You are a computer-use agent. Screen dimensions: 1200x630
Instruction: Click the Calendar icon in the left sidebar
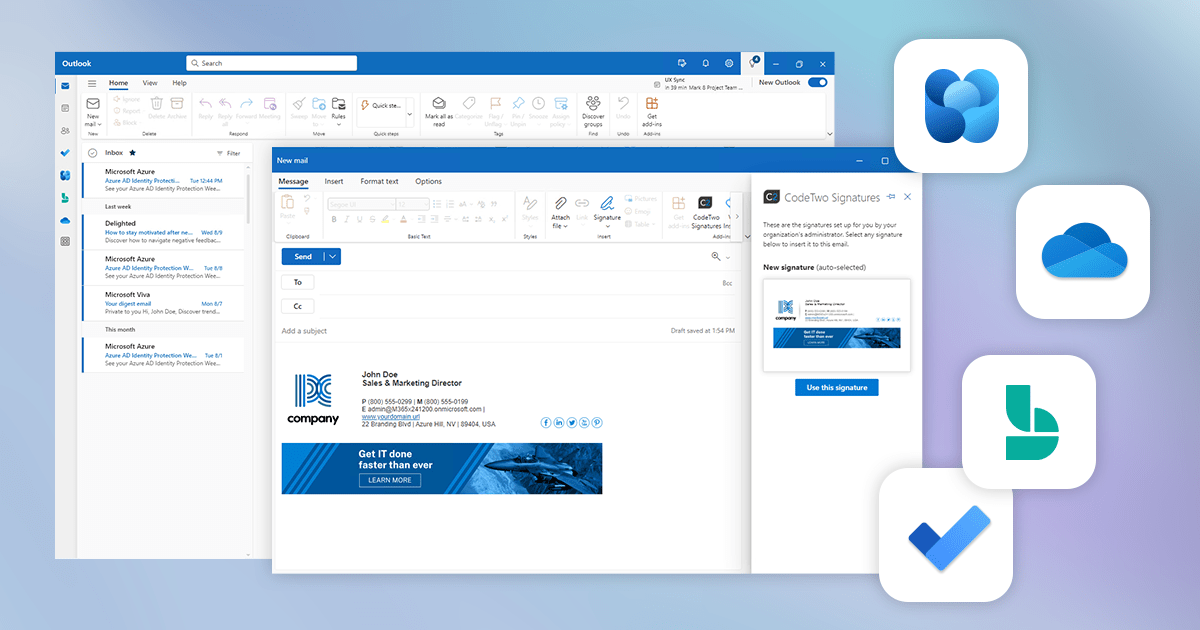[x=65, y=108]
